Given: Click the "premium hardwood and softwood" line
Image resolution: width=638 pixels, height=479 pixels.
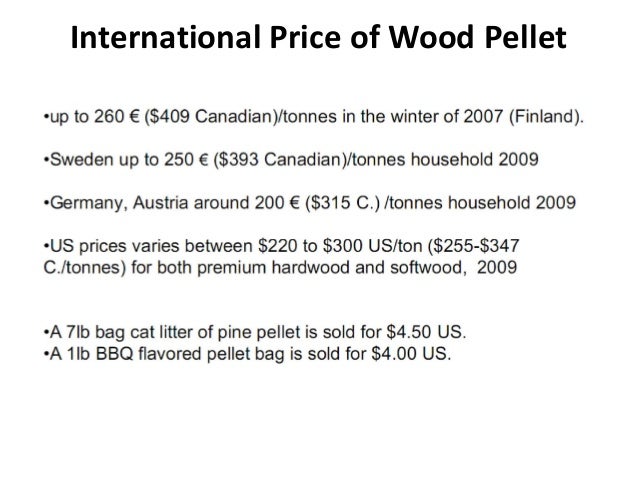Looking at the screenshot, I should click(x=280, y=268).
